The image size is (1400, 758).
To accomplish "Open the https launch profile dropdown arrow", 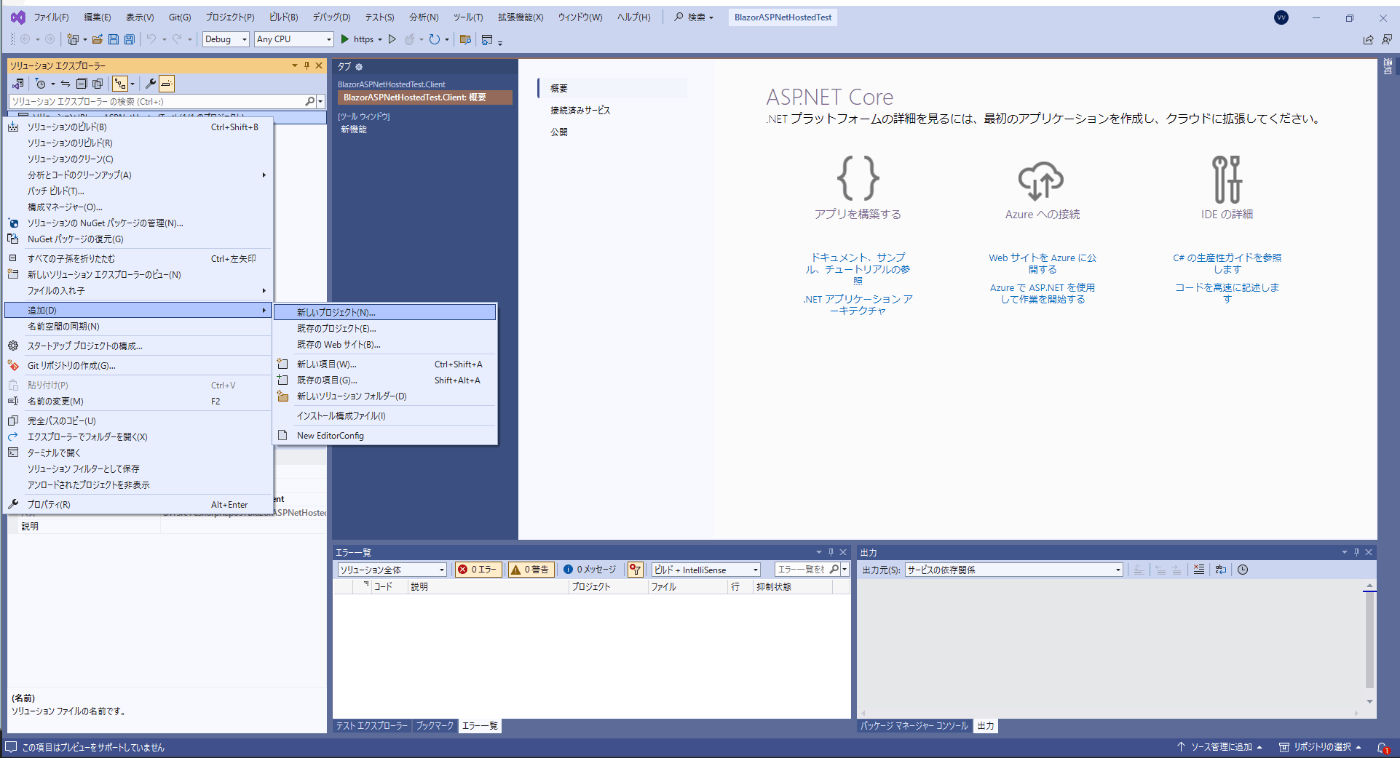I will [380, 40].
